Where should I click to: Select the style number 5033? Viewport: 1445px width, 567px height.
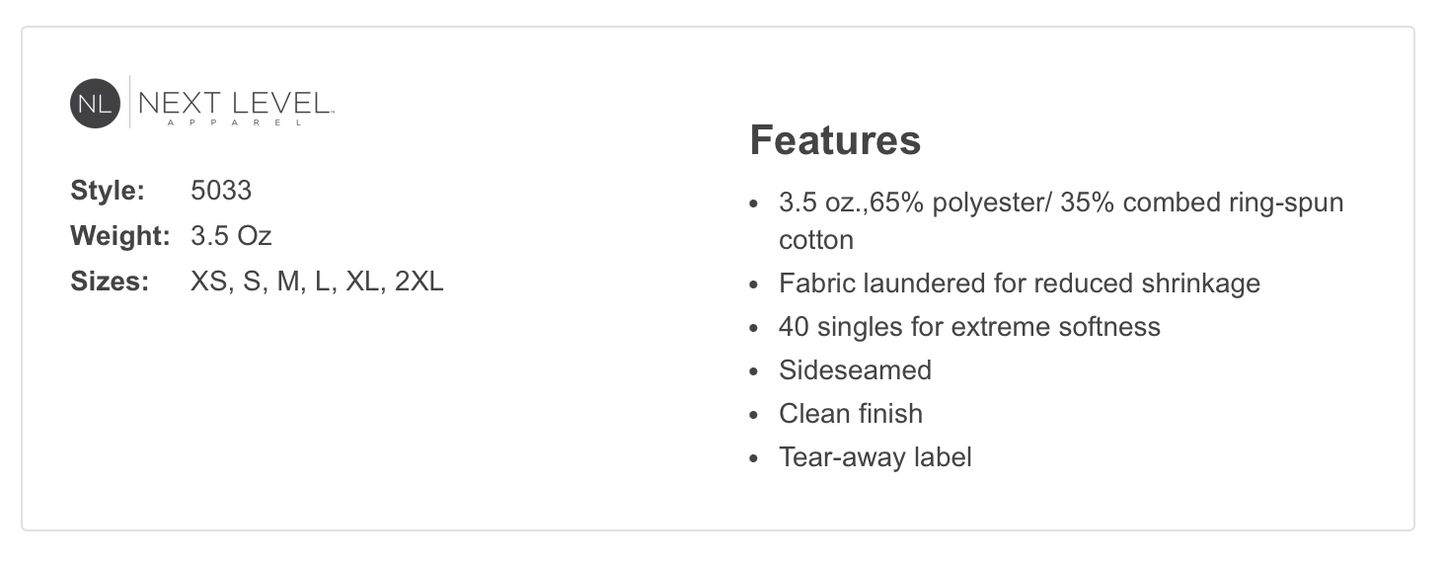tap(221, 190)
